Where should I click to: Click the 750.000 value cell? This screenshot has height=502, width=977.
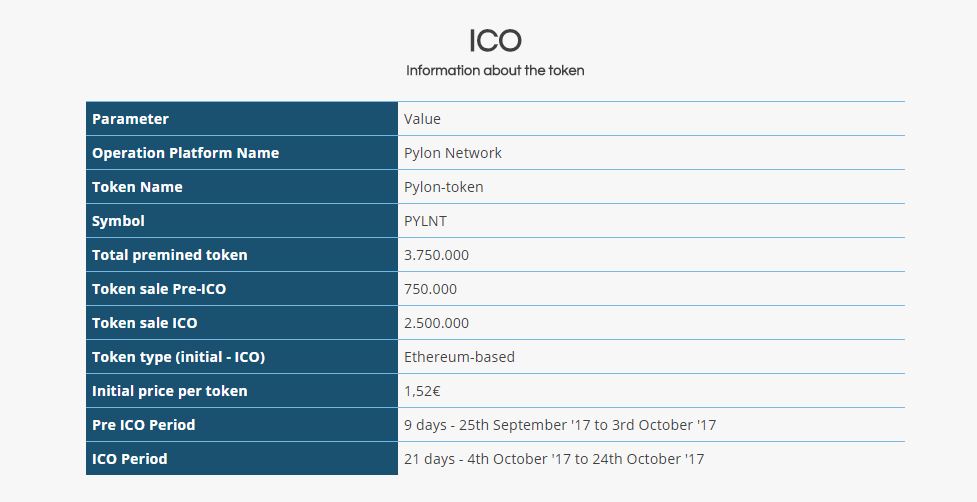pyautogui.click(x=651, y=289)
